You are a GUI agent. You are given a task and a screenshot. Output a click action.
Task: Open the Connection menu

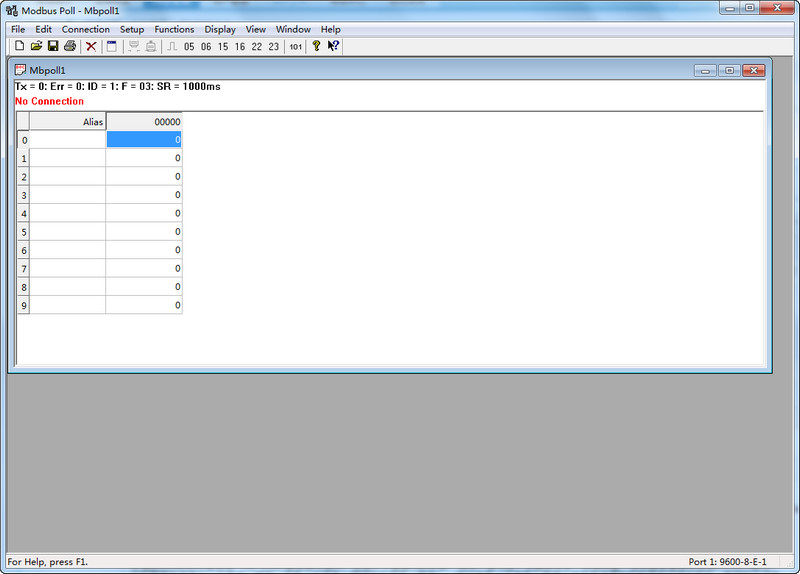pyautogui.click(x=86, y=29)
